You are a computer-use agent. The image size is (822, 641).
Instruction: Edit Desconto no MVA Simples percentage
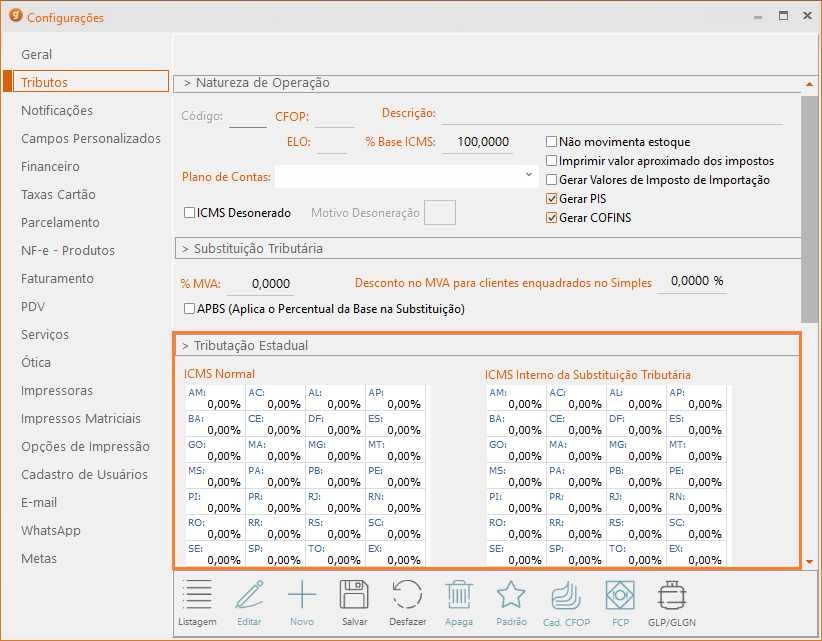pos(691,281)
